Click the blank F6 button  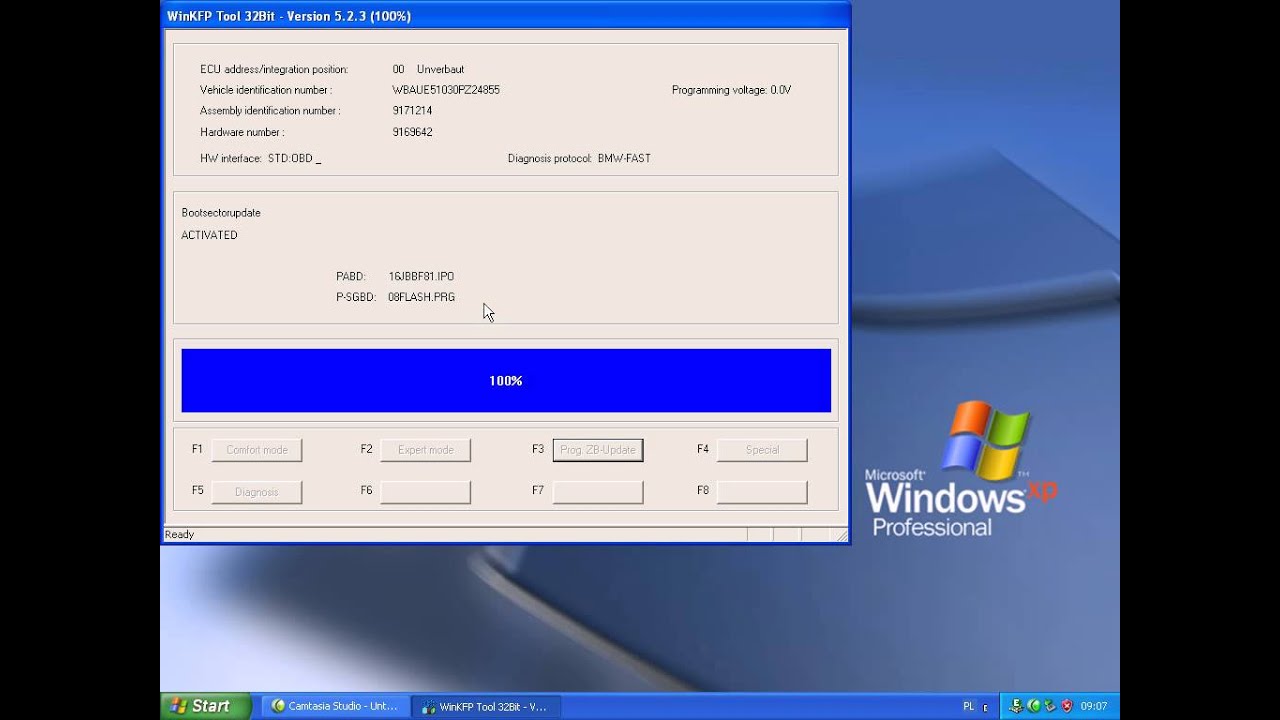click(x=426, y=492)
